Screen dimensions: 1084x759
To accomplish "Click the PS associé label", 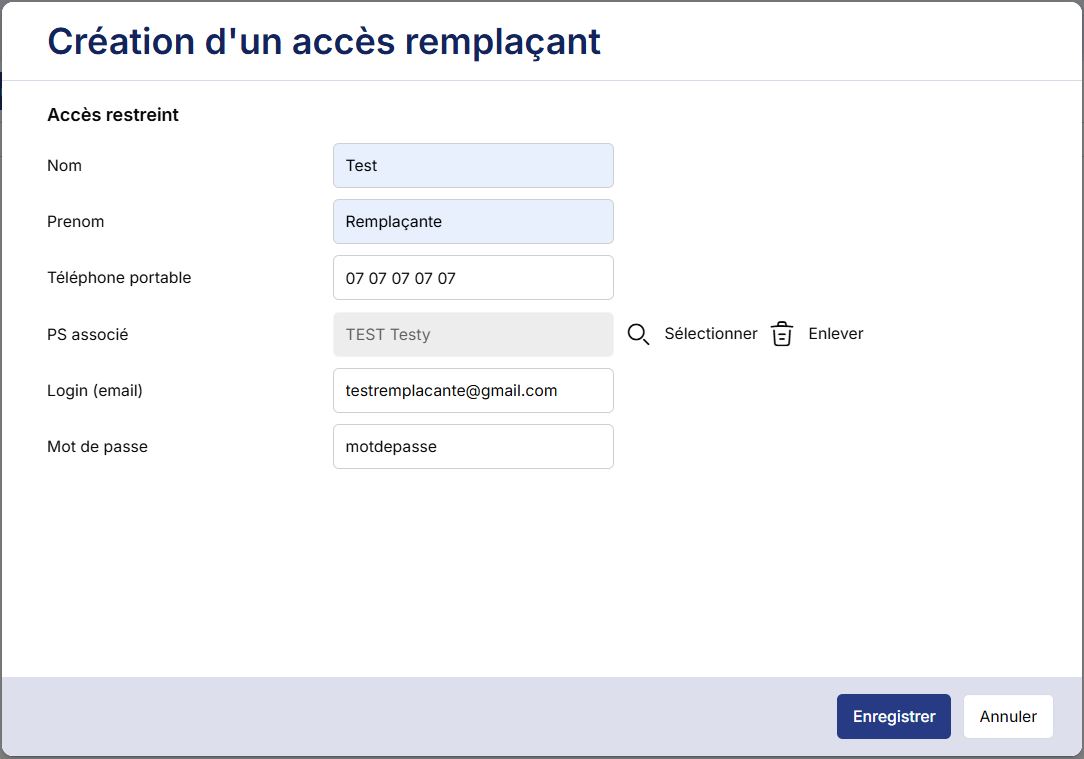I will tap(88, 335).
